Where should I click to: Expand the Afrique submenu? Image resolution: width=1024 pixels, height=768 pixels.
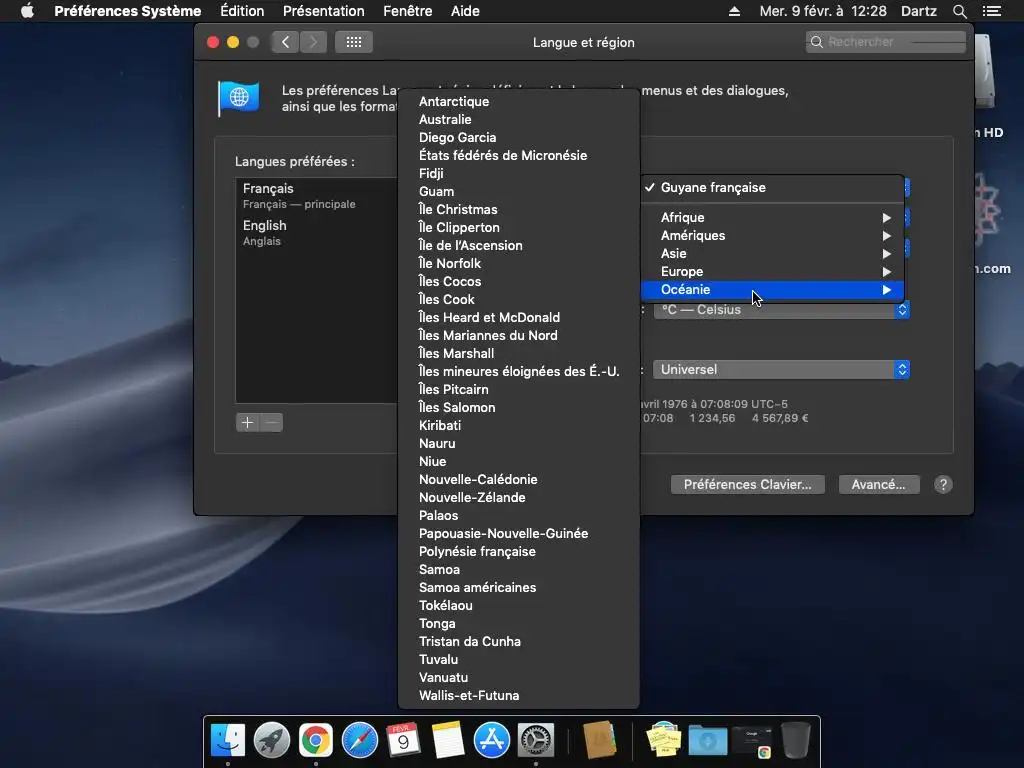point(773,217)
